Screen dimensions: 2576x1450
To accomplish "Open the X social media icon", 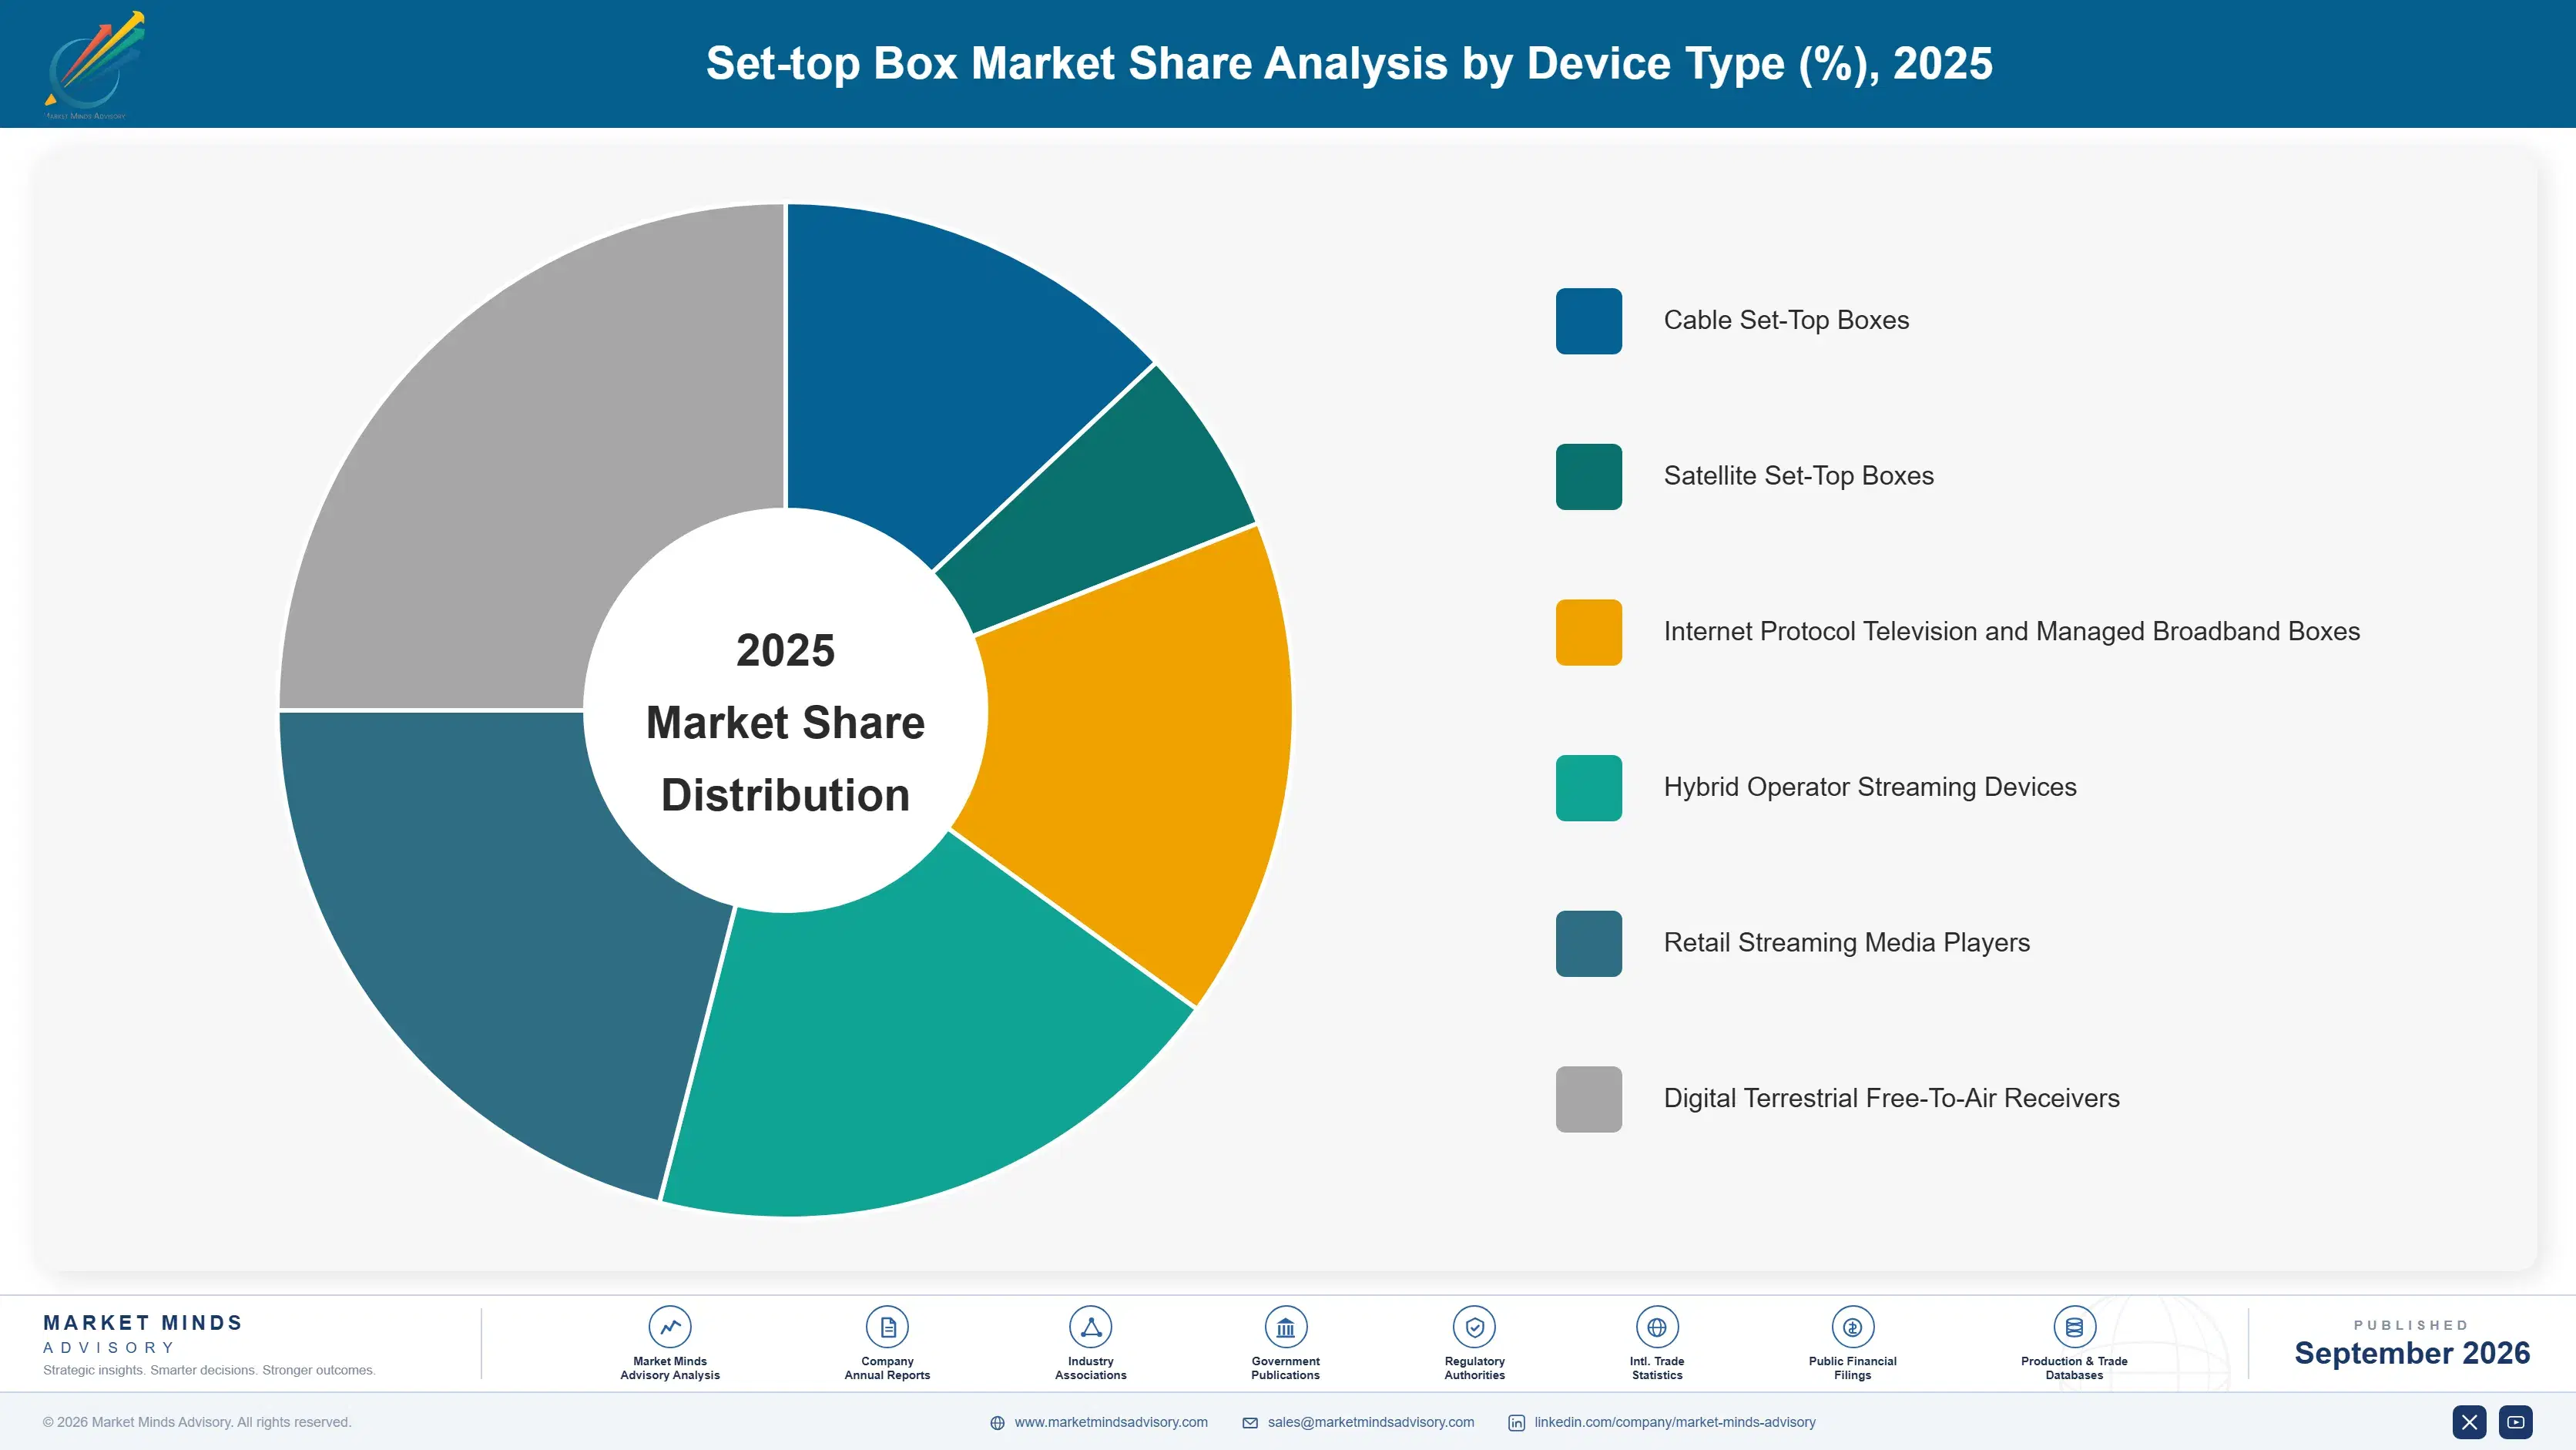I will click(x=2469, y=1422).
